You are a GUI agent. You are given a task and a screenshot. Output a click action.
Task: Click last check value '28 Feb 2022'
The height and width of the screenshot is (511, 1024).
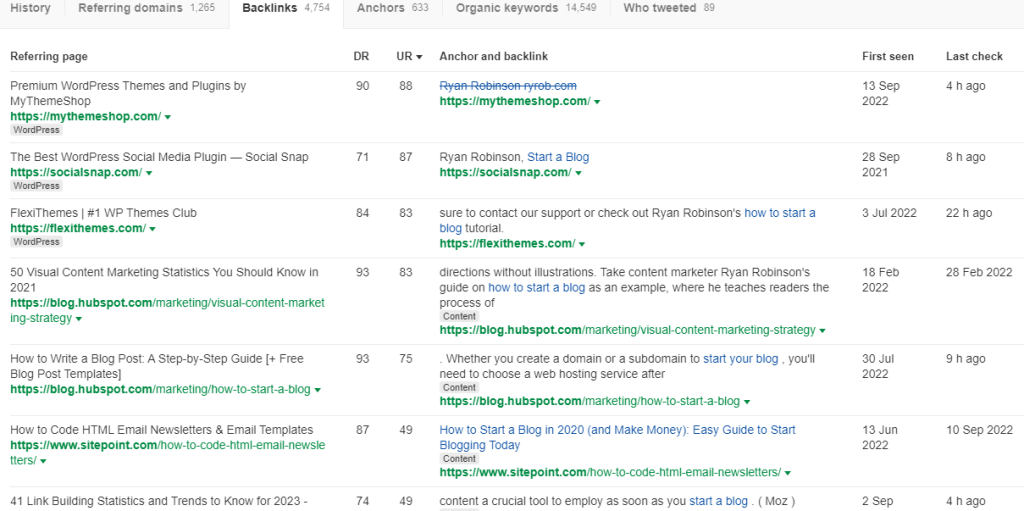click(x=979, y=272)
